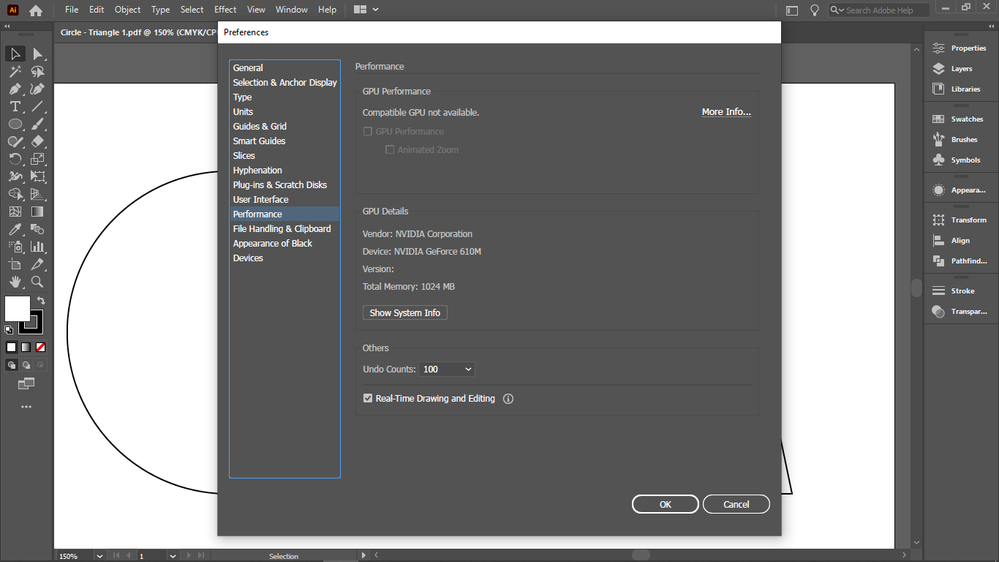Image resolution: width=999 pixels, height=562 pixels.
Task: Open the zoom level dropdown
Action: click(99, 556)
